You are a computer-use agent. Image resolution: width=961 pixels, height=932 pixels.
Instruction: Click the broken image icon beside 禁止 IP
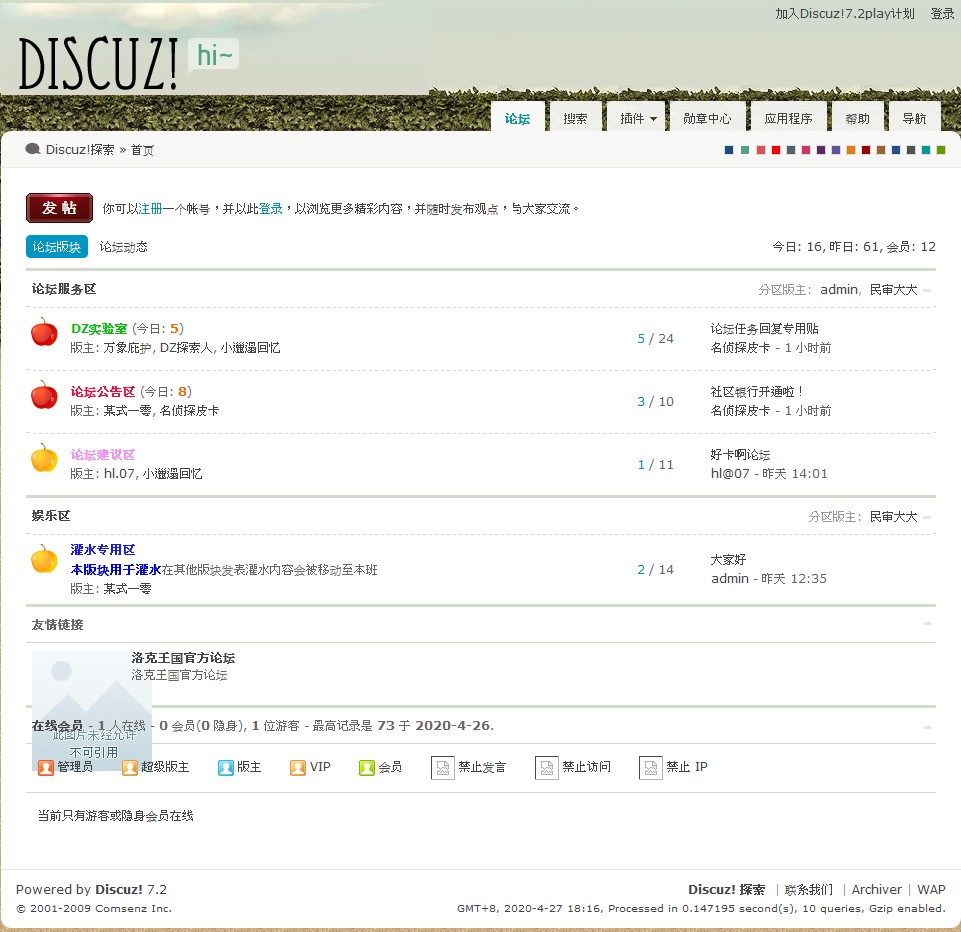(651, 767)
